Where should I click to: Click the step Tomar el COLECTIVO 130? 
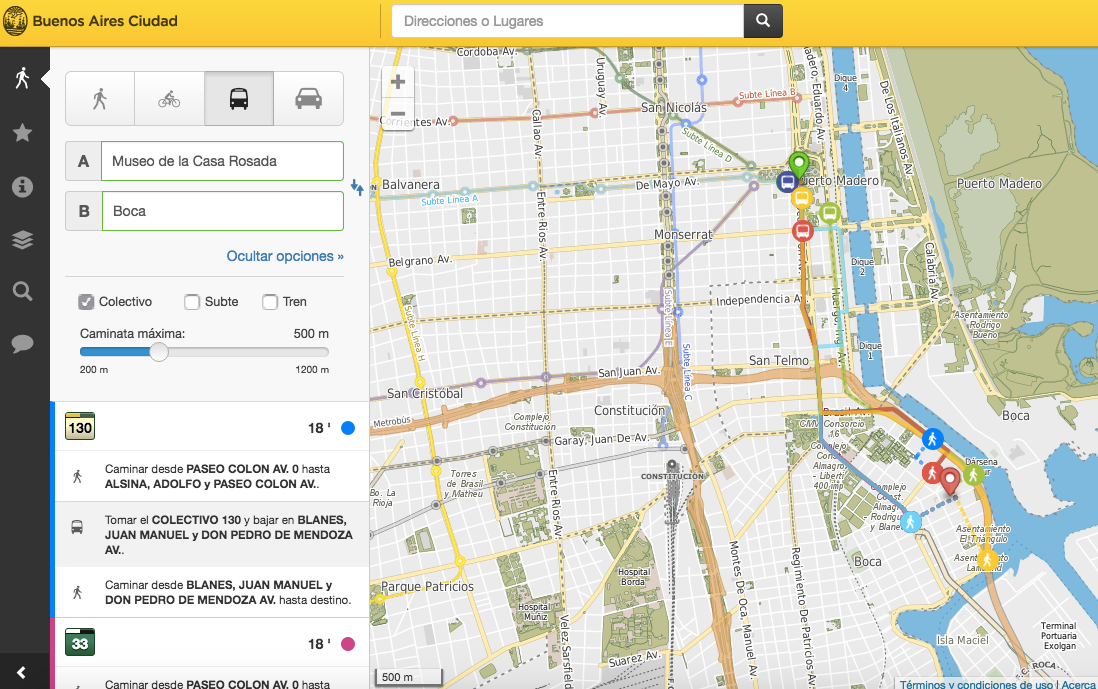(x=212, y=534)
